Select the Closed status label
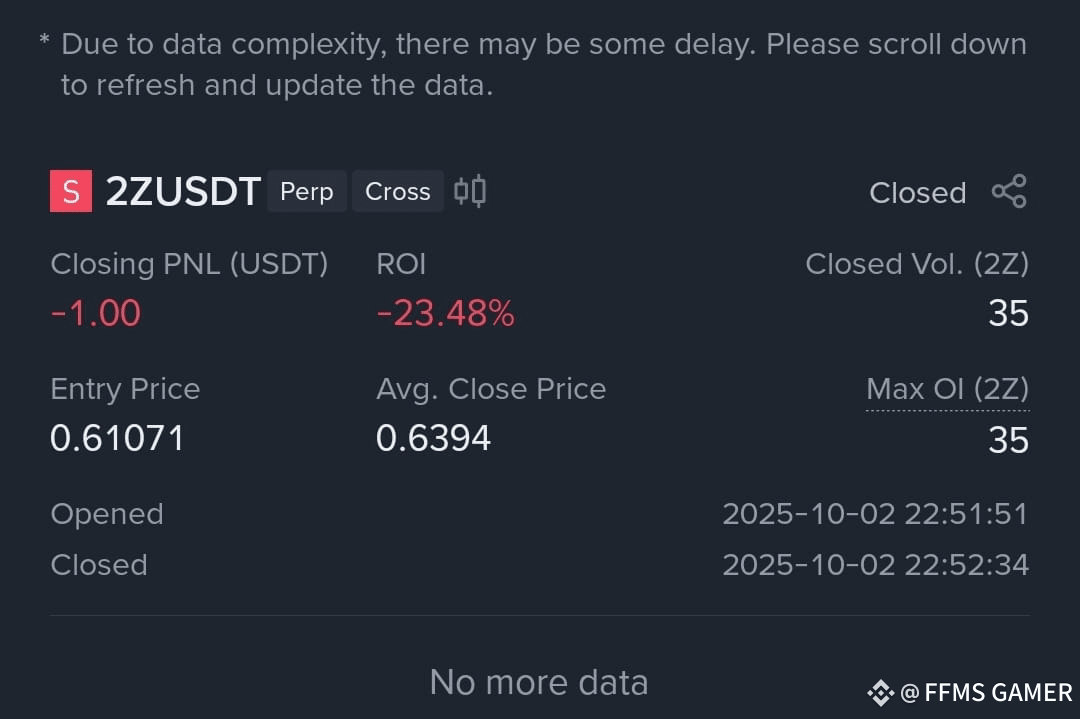 (917, 193)
